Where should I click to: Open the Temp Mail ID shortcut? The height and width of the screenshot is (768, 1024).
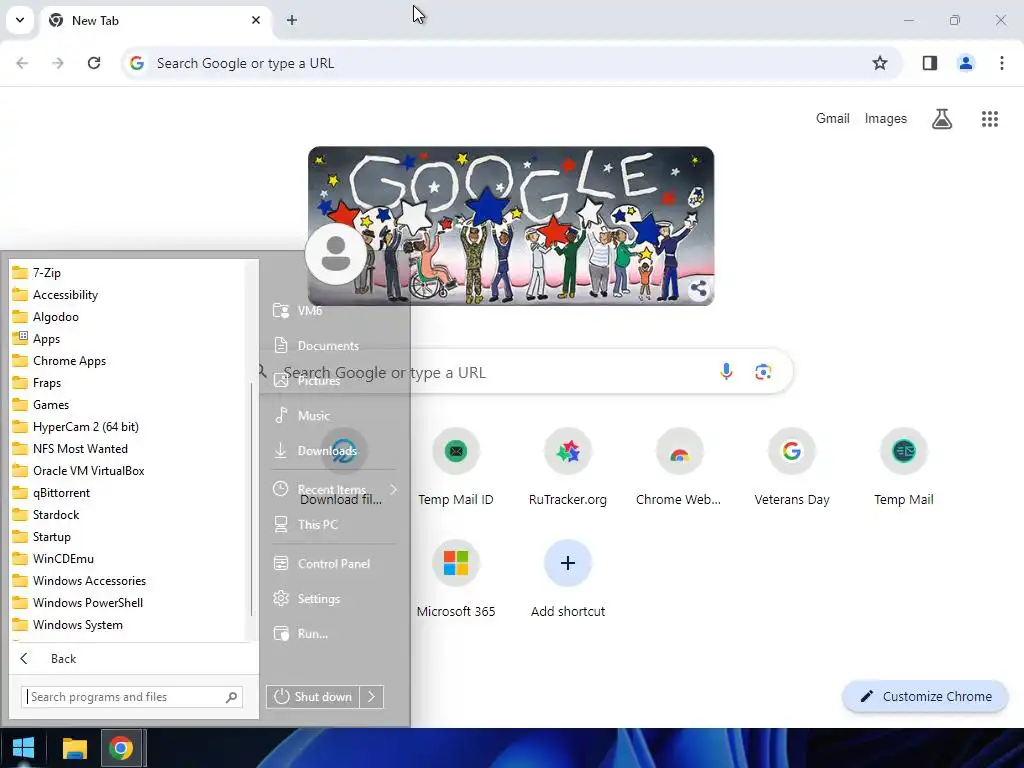[455, 467]
